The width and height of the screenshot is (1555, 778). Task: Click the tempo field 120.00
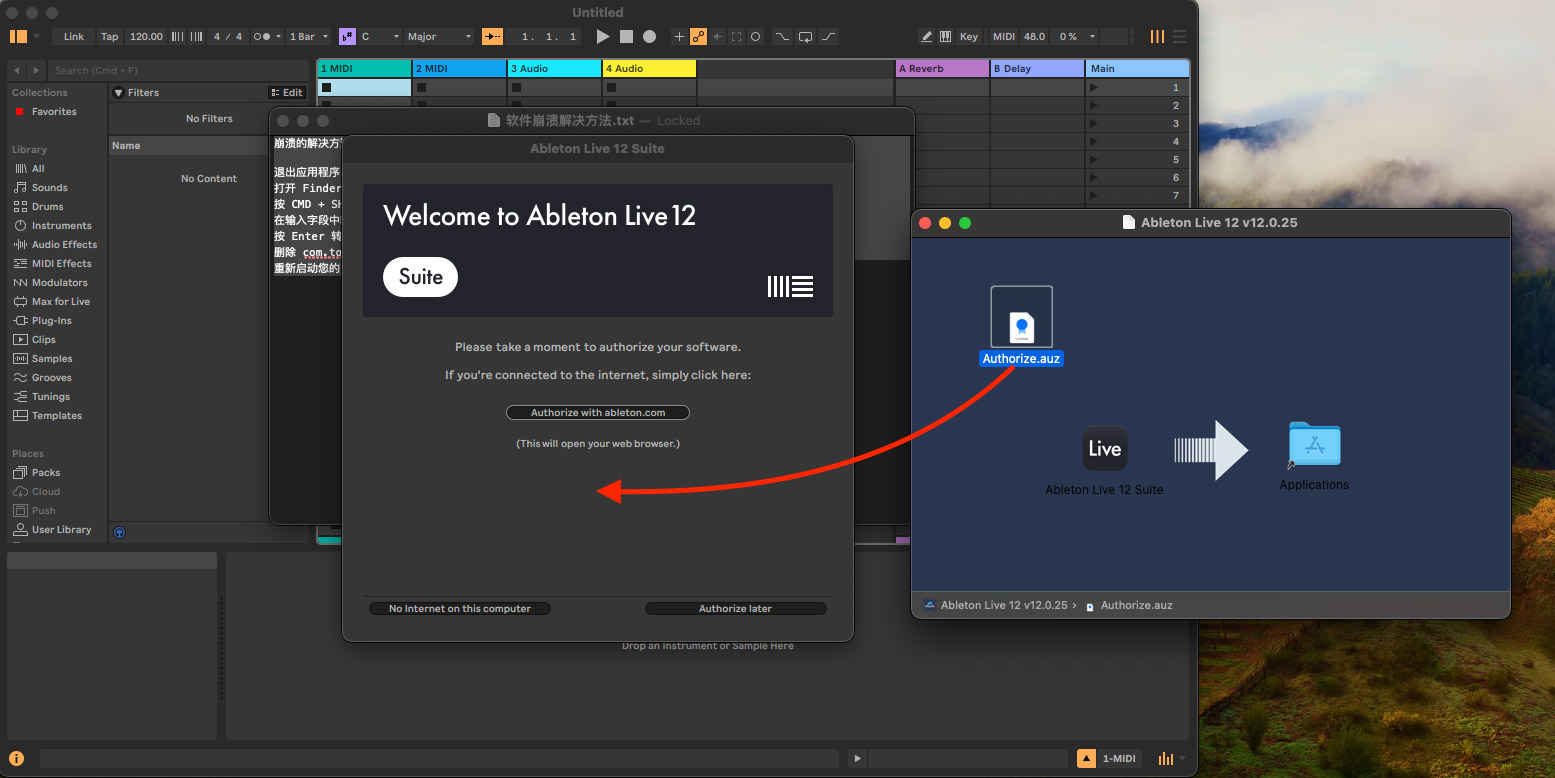click(146, 36)
